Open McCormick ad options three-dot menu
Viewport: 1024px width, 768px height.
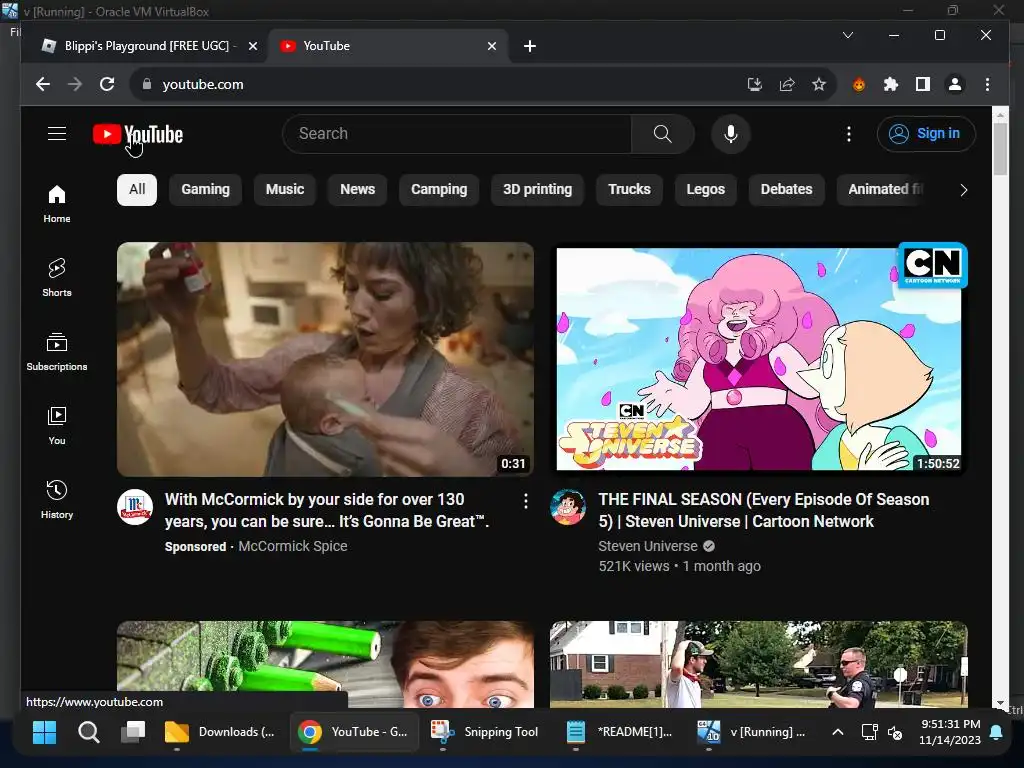pos(526,501)
